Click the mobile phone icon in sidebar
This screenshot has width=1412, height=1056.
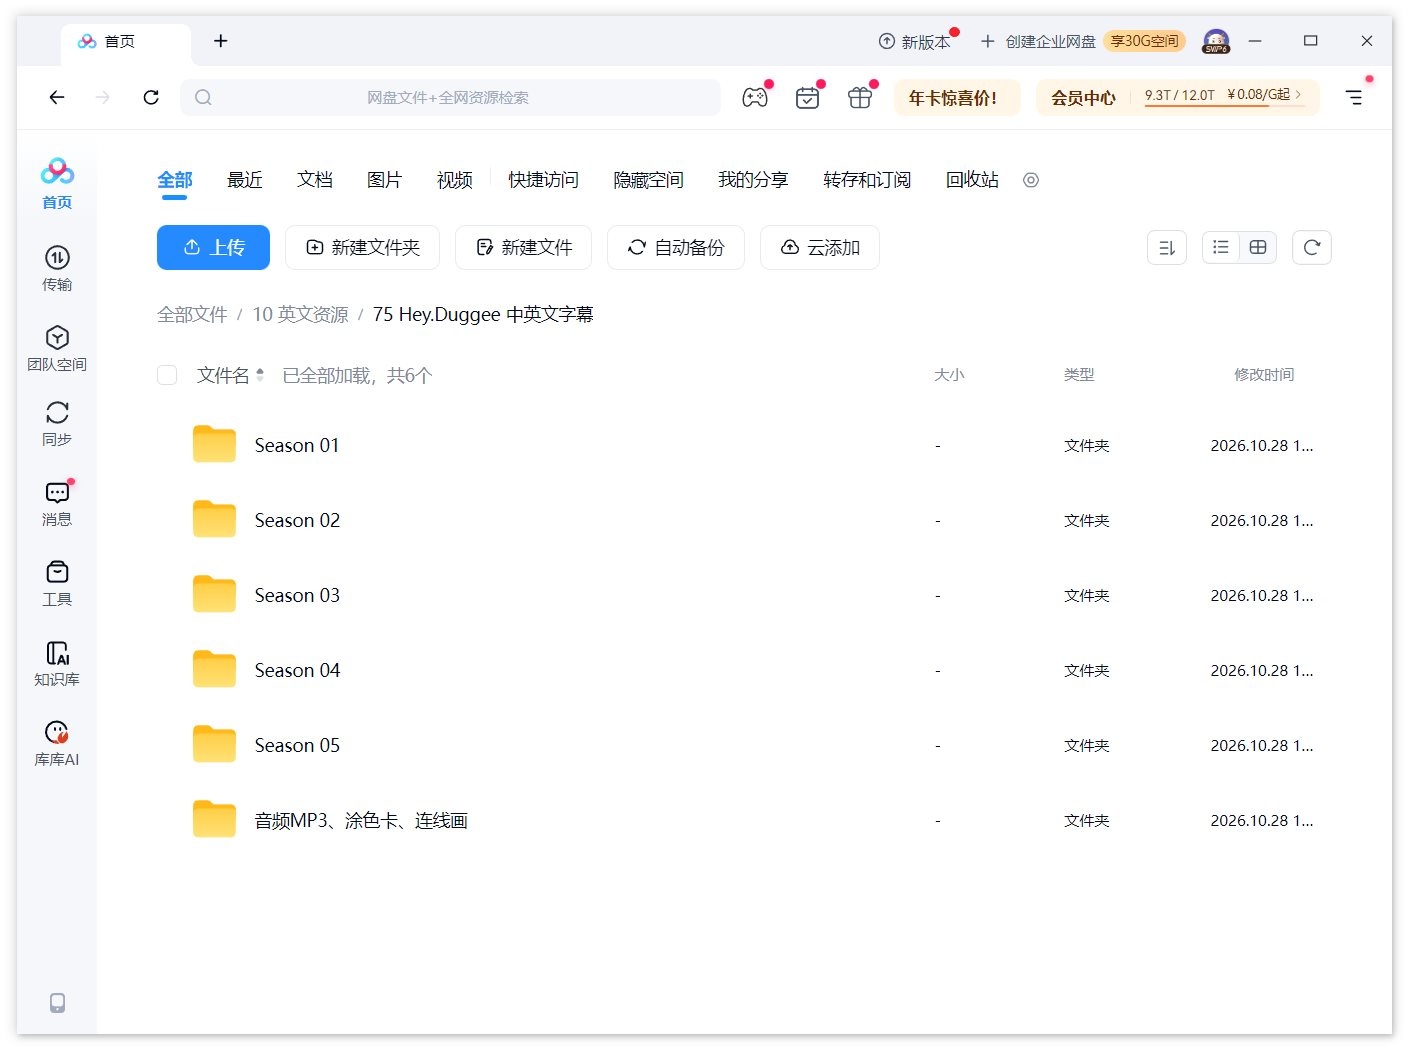tap(57, 1003)
